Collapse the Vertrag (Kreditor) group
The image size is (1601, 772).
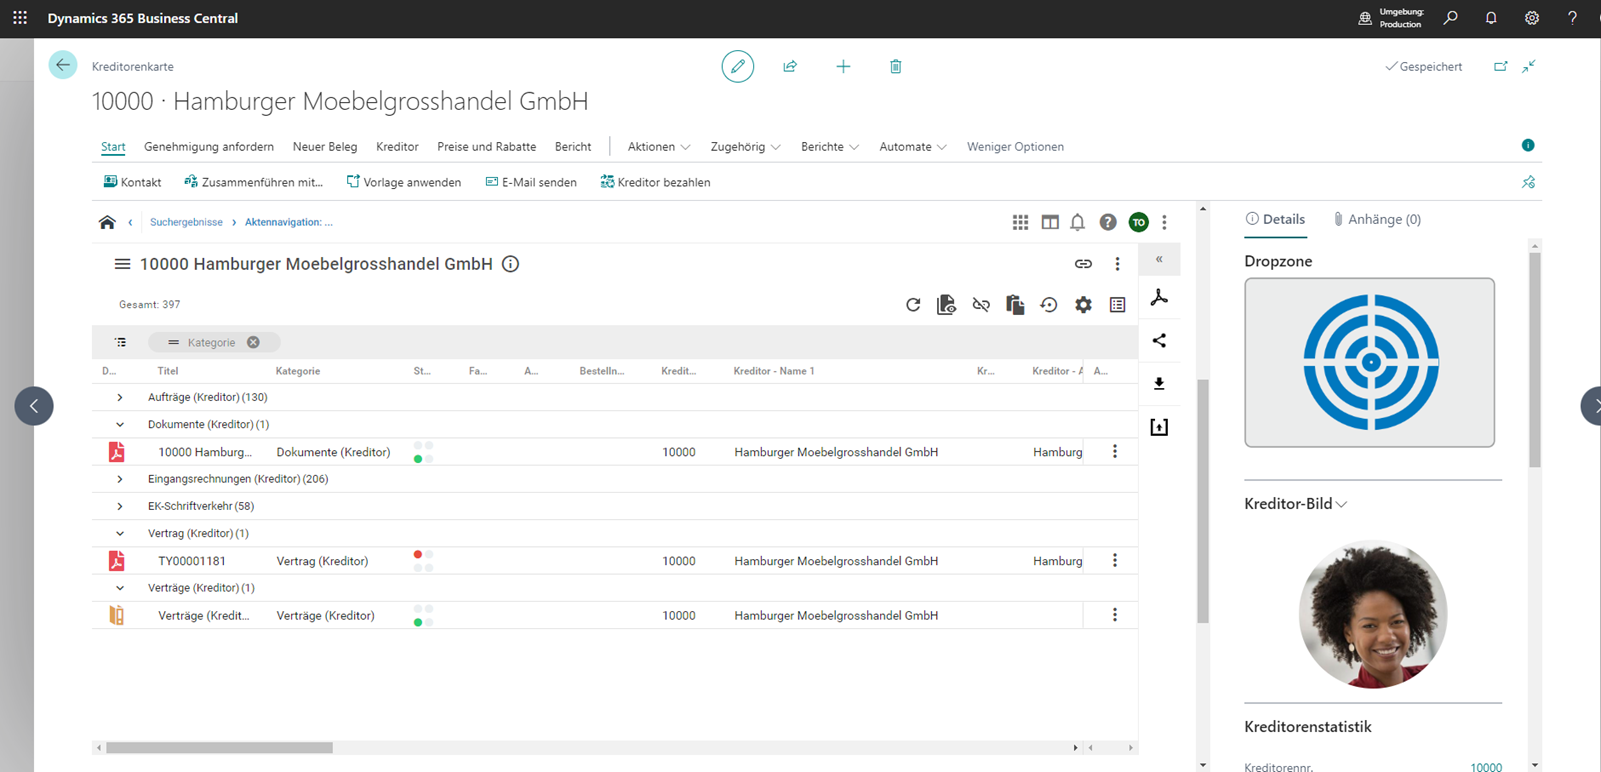(119, 533)
